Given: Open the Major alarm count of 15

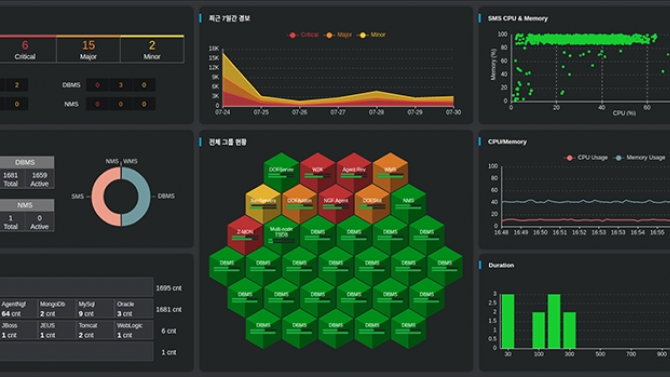Looking at the screenshot, I should [x=88, y=50].
